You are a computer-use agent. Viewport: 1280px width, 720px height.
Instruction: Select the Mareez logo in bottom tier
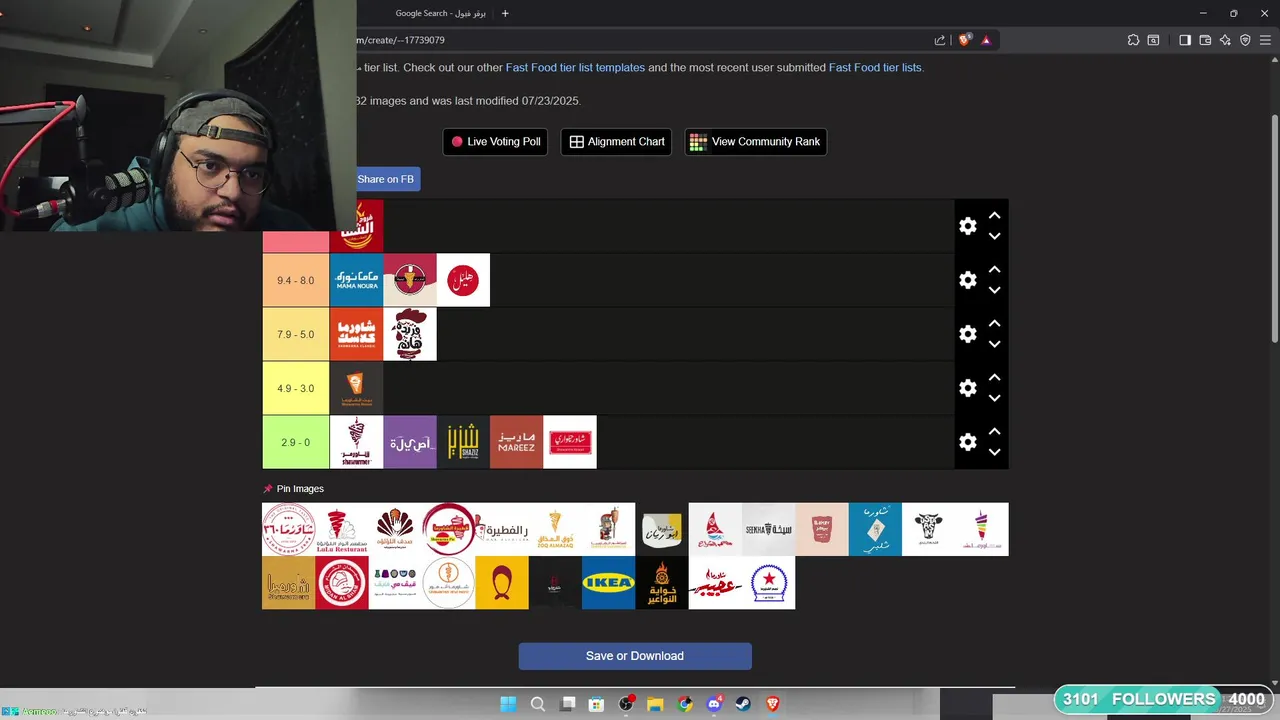coord(516,442)
